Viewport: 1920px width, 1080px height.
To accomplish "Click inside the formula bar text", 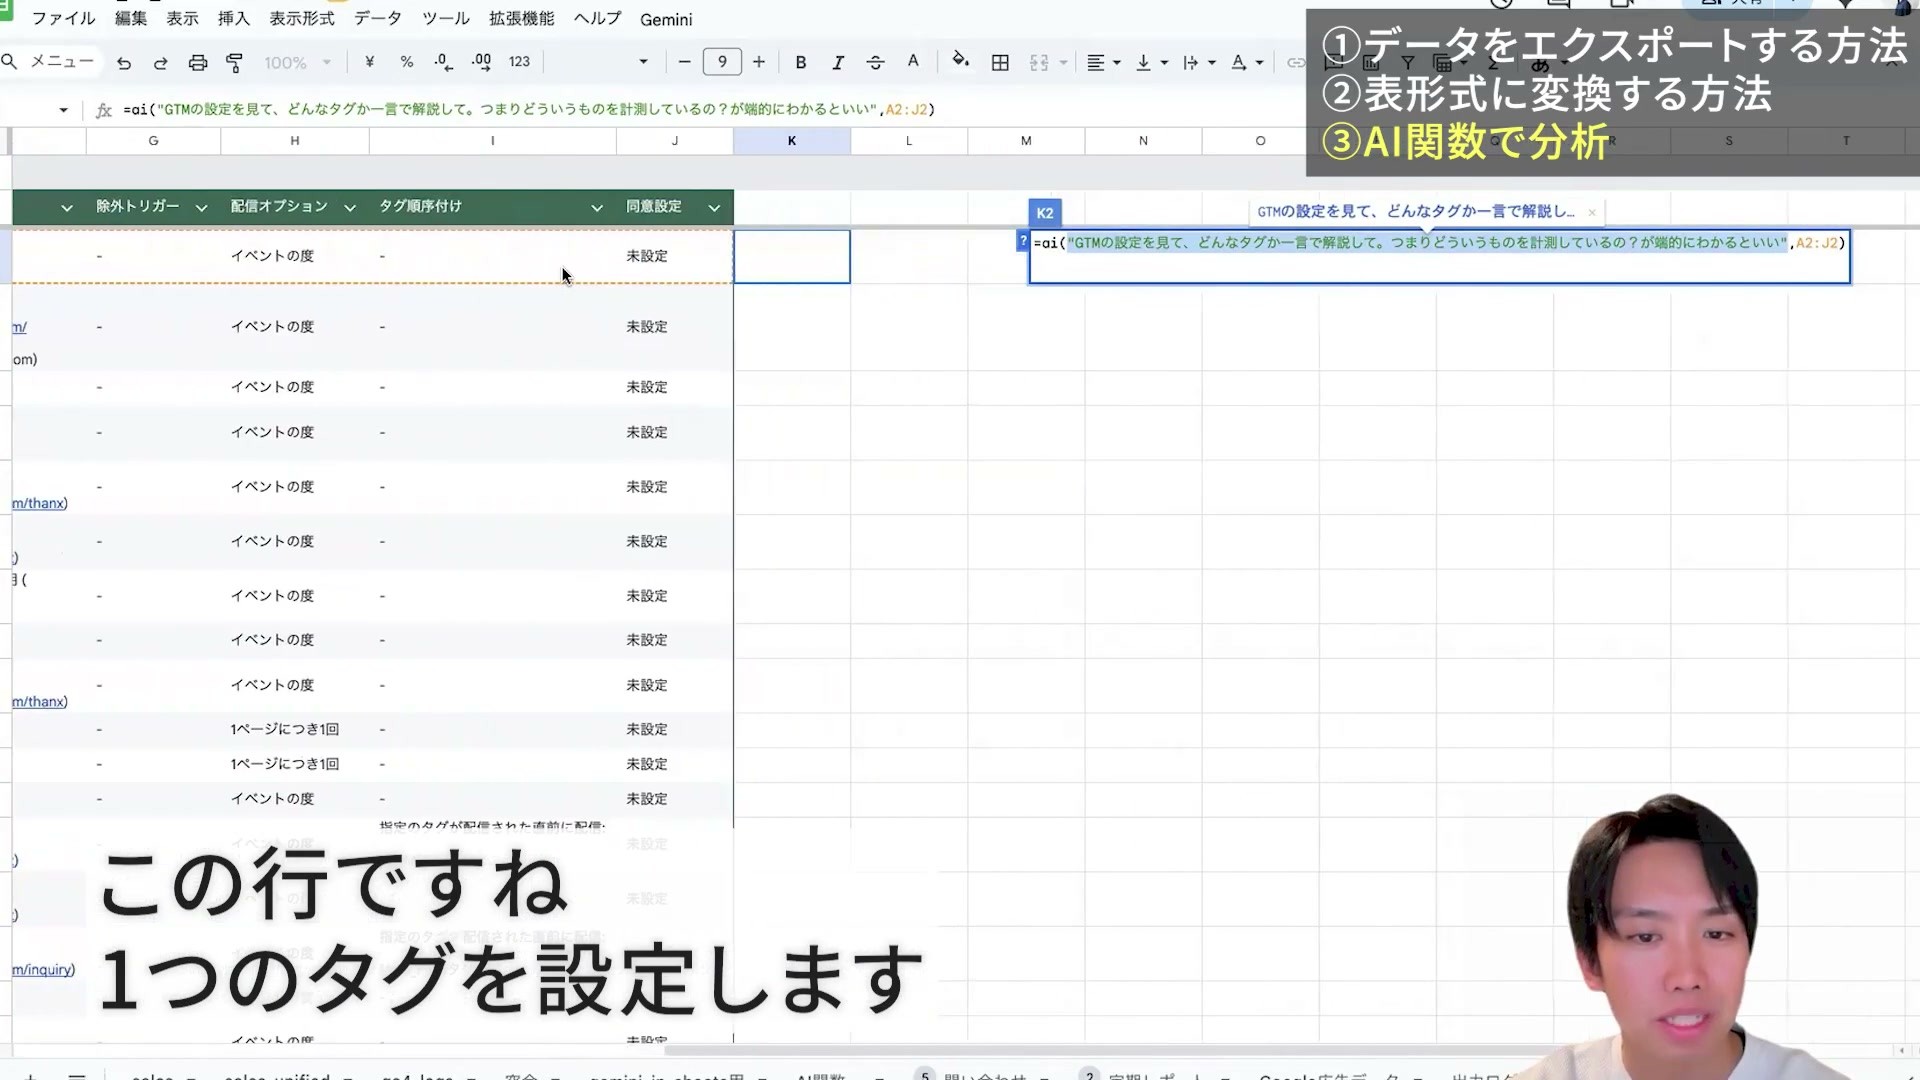I will click(x=529, y=109).
